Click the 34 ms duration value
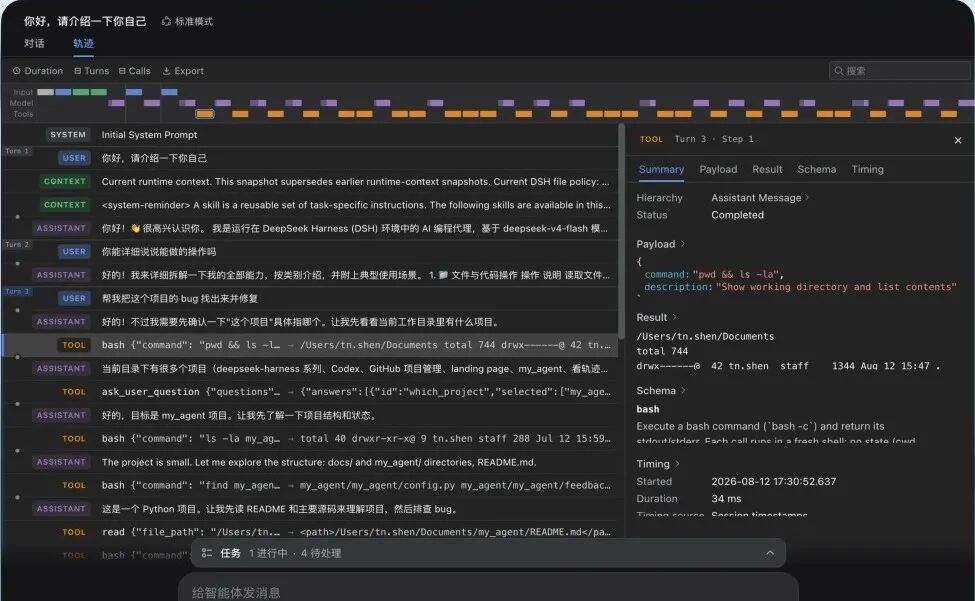975x601 pixels. point(726,498)
